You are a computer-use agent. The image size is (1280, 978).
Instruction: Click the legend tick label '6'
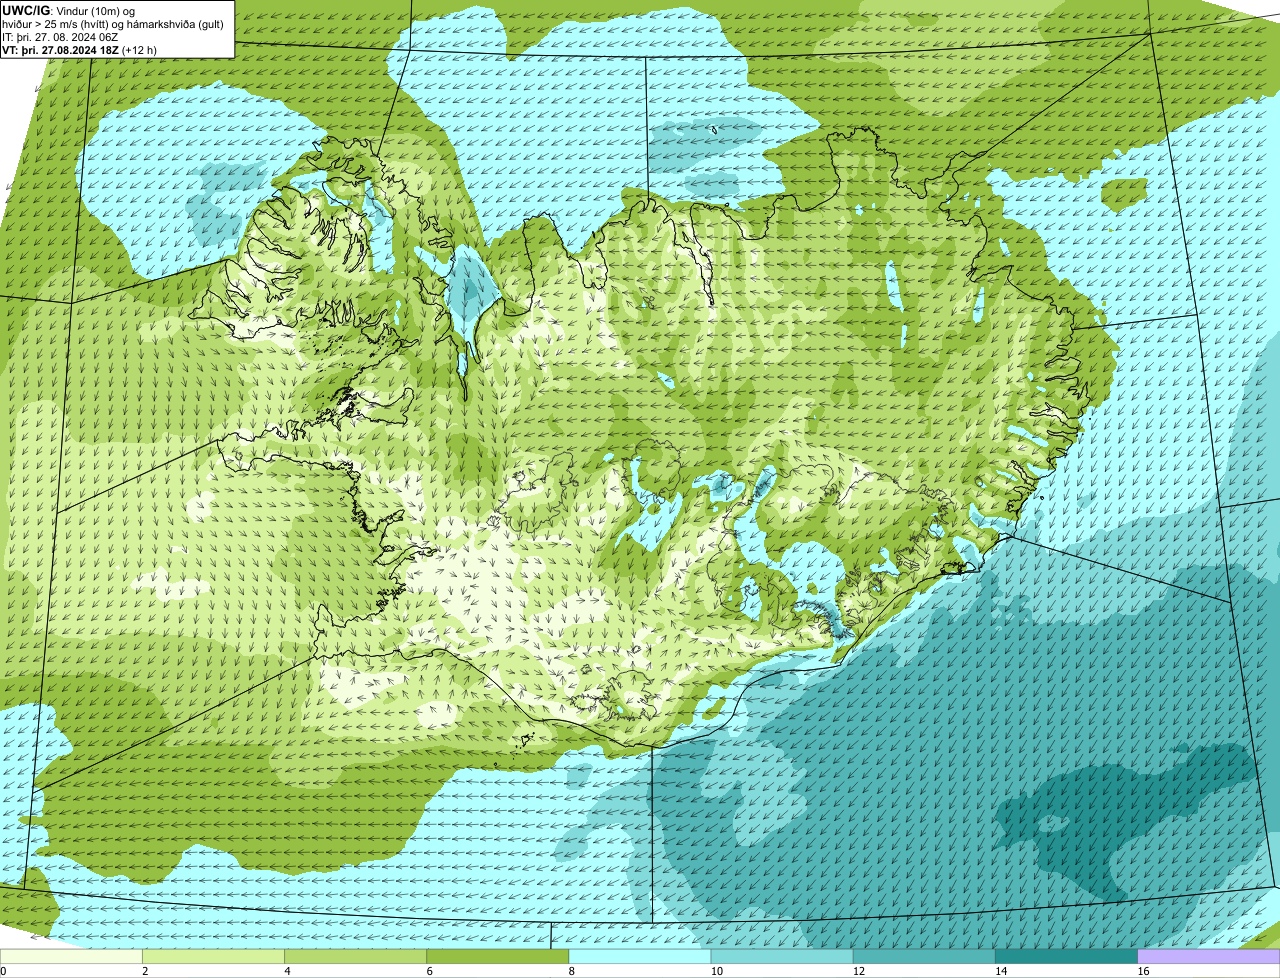point(430,971)
